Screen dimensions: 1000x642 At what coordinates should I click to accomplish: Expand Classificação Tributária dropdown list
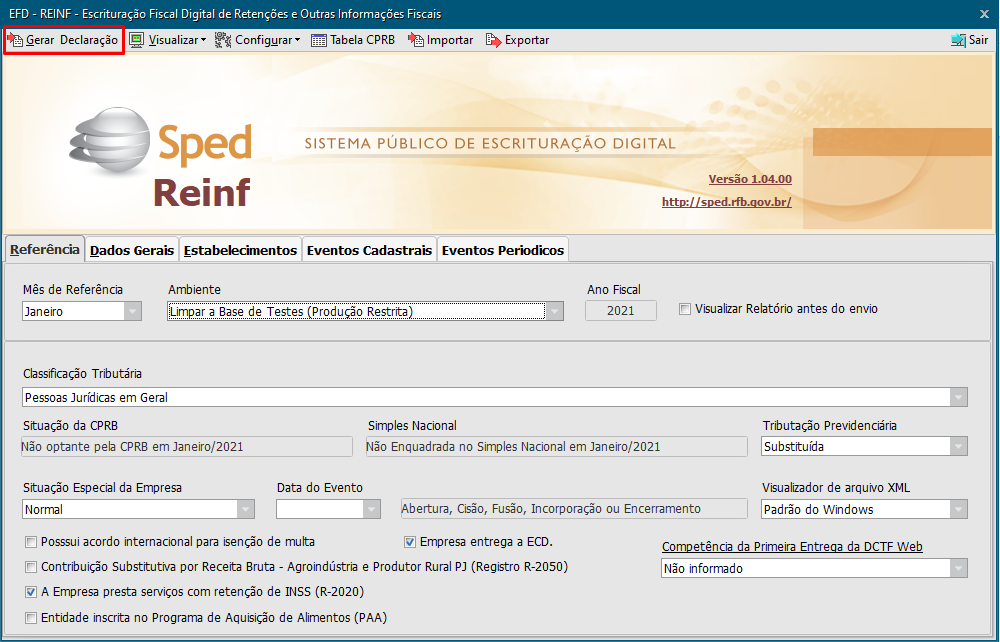959,397
